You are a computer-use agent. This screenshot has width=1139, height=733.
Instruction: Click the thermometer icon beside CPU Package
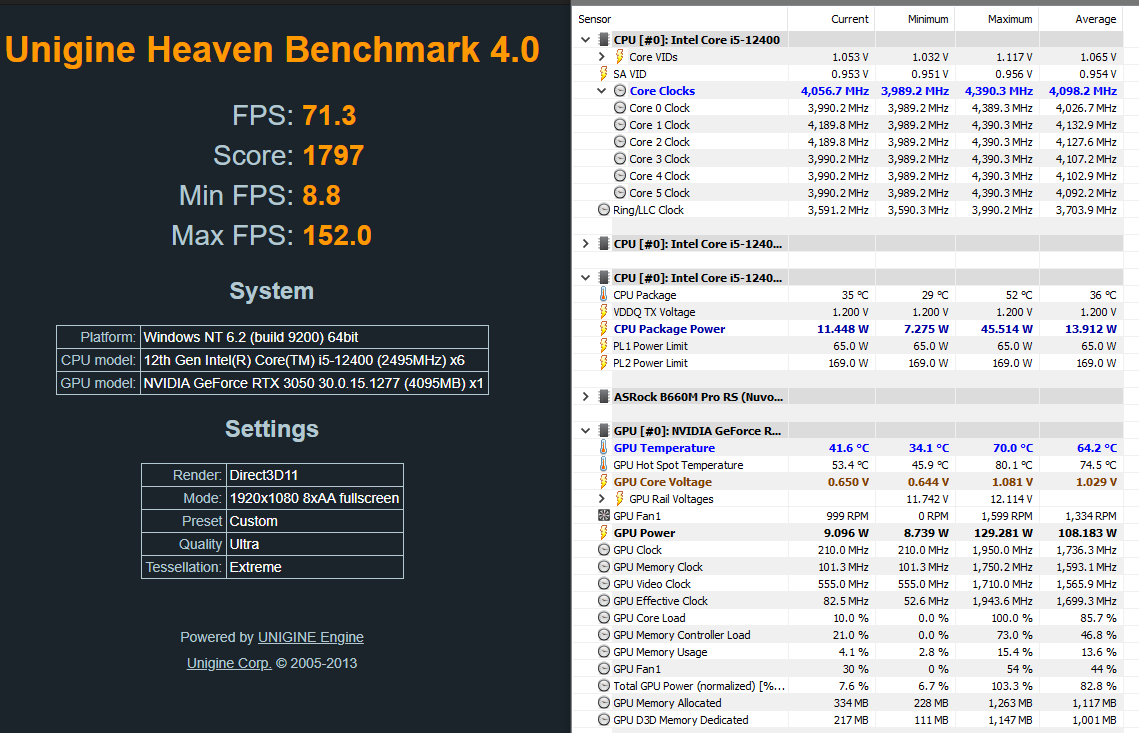point(603,294)
